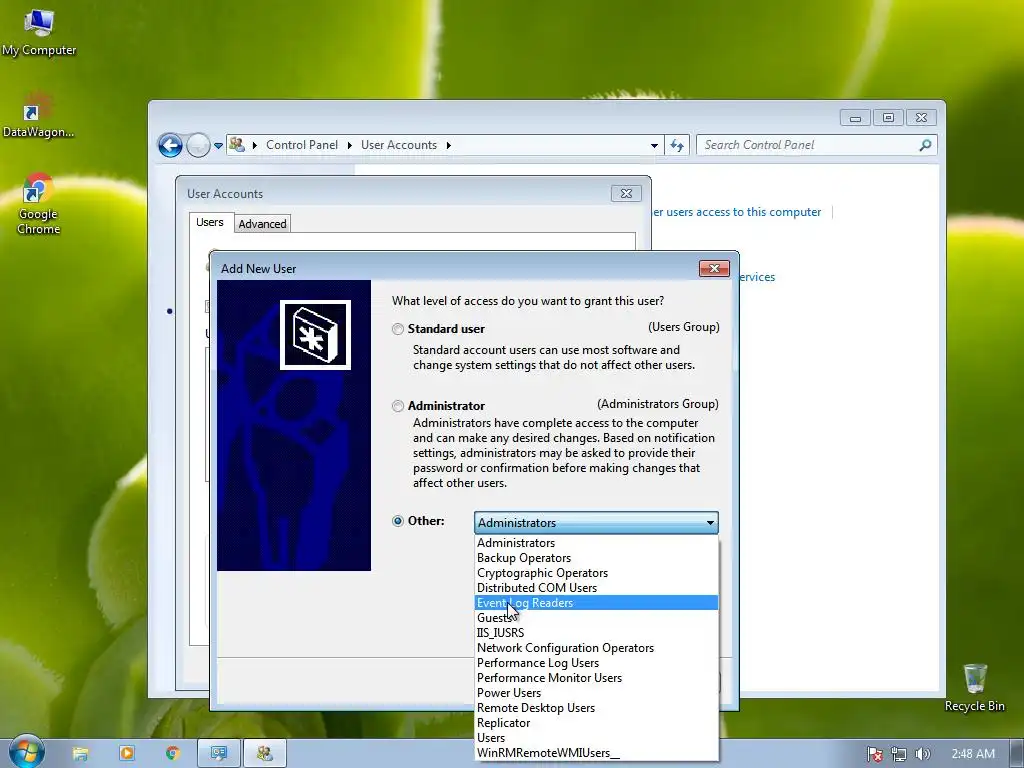Click the taskbar clock 2:48 AM
This screenshot has height=768, width=1024.
click(x=973, y=754)
